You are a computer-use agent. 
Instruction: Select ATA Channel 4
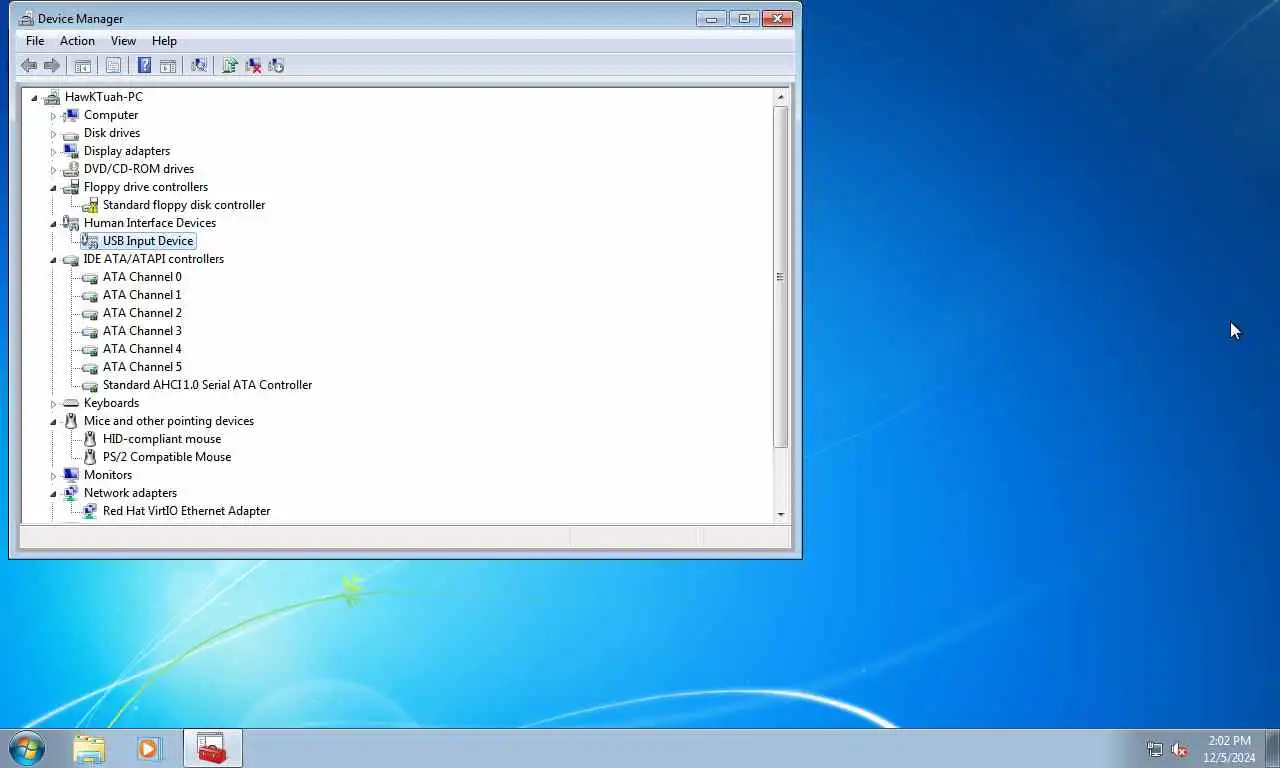pyautogui.click(x=142, y=349)
